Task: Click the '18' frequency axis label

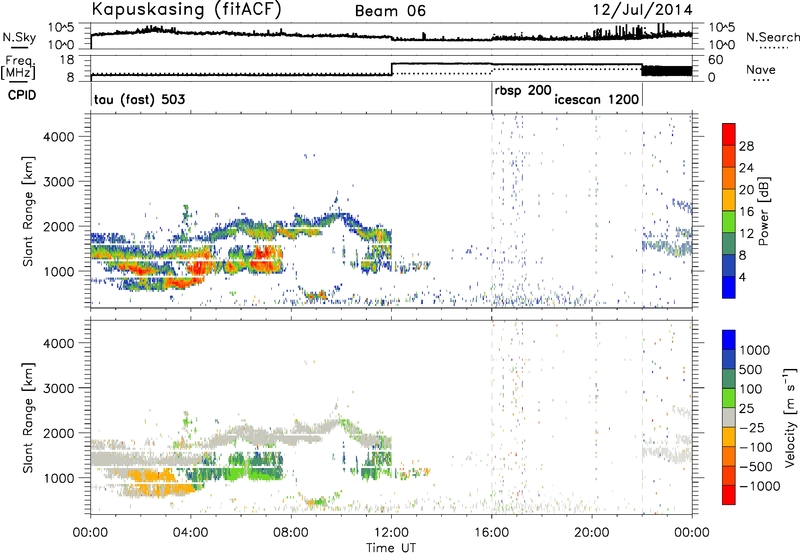Action: point(67,60)
